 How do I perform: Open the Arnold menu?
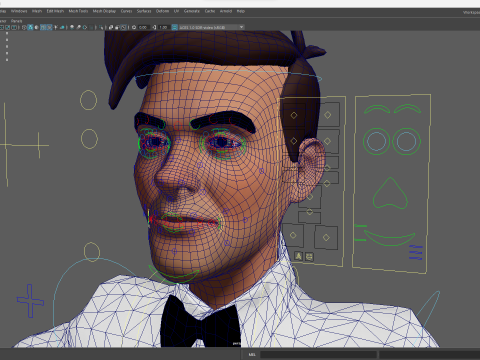pos(226,11)
